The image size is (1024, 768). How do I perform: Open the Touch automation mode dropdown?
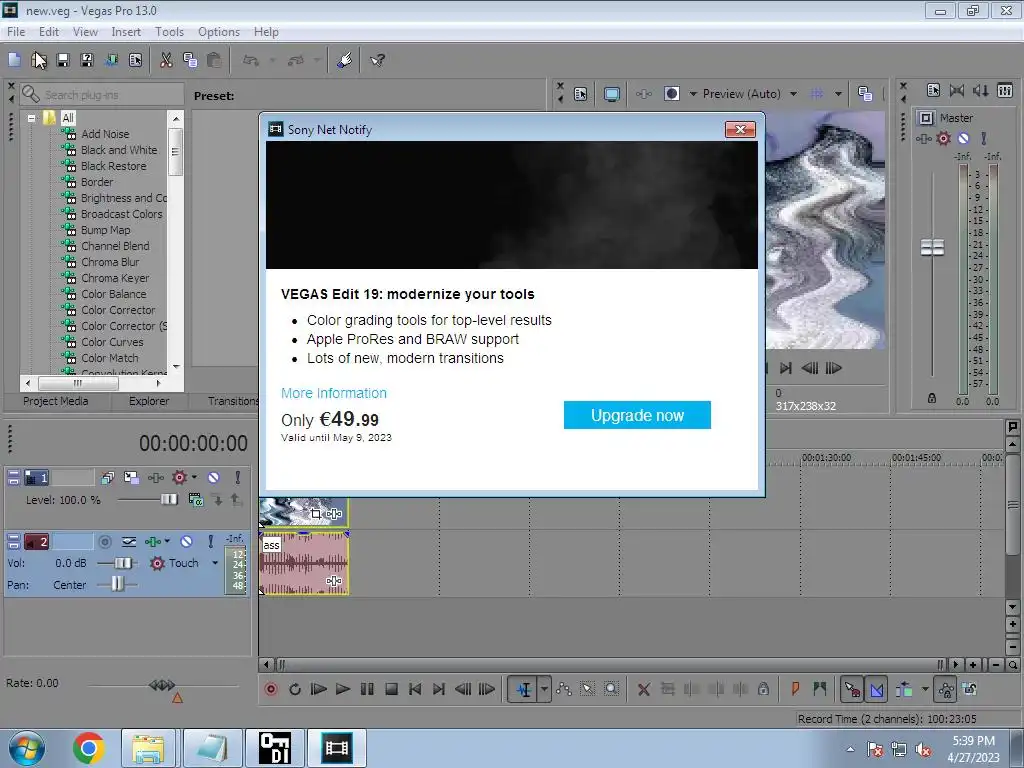tap(216, 563)
